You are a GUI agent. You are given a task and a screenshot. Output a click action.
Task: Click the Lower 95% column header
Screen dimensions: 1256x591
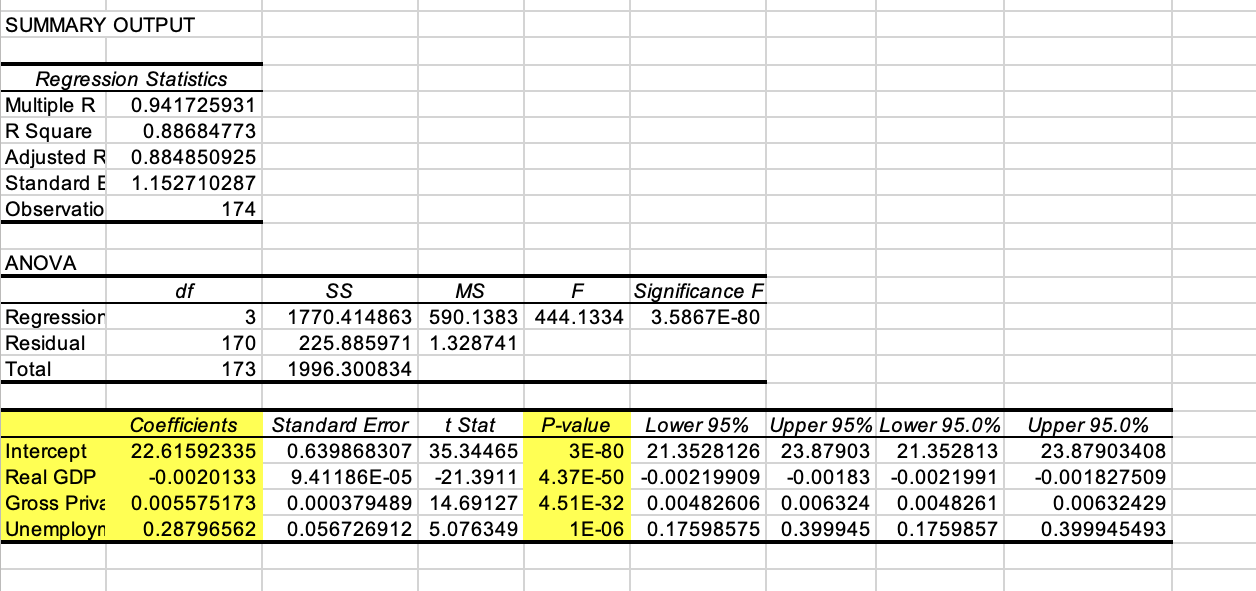[700, 425]
